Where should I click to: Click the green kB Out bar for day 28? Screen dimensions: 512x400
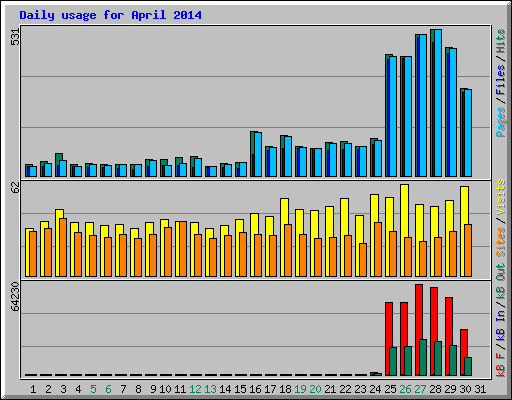click(438, 358)
